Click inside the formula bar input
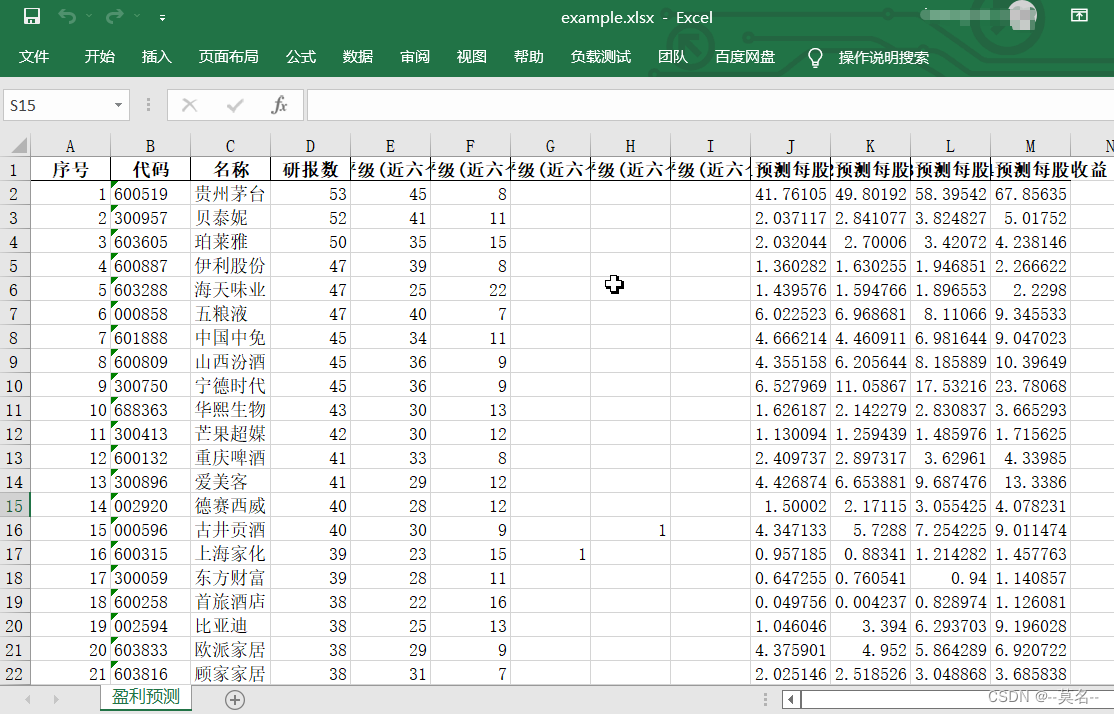Screen dimensions: 1114x714 coord(710,105)
